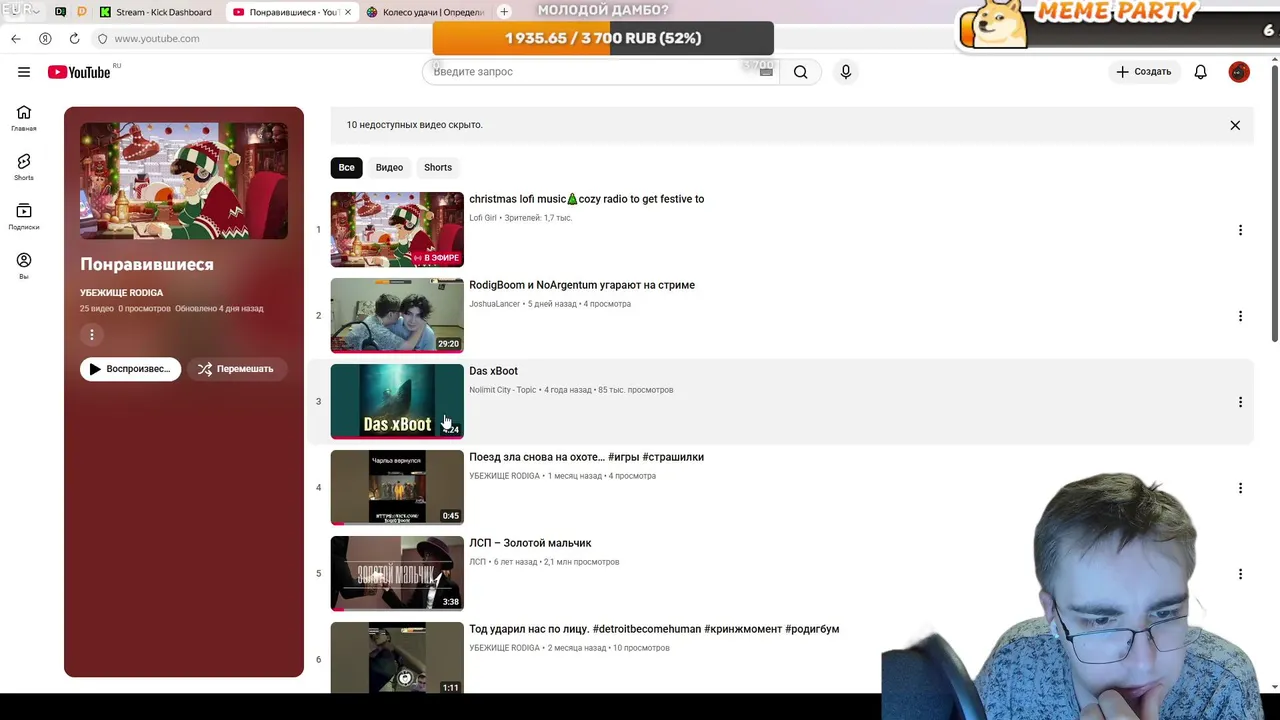Viewport: 1280px width, 720px height.
Task: Click the RodigBoom stream thumbnail 29:20
Action: pos(397,316)
